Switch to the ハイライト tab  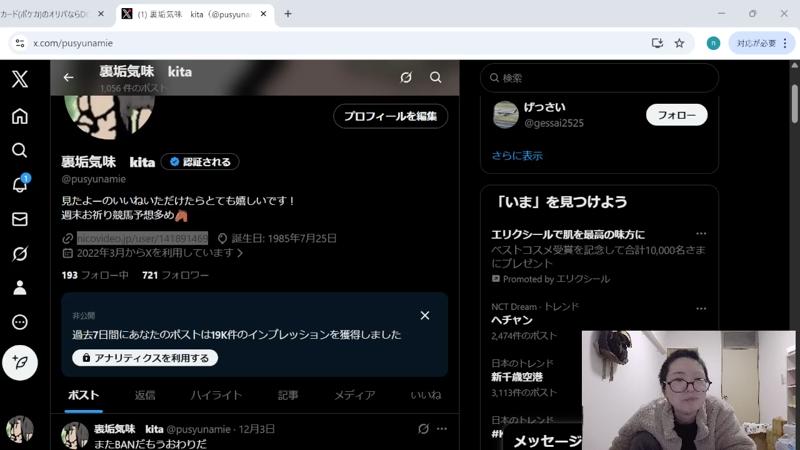pos(216,395)
